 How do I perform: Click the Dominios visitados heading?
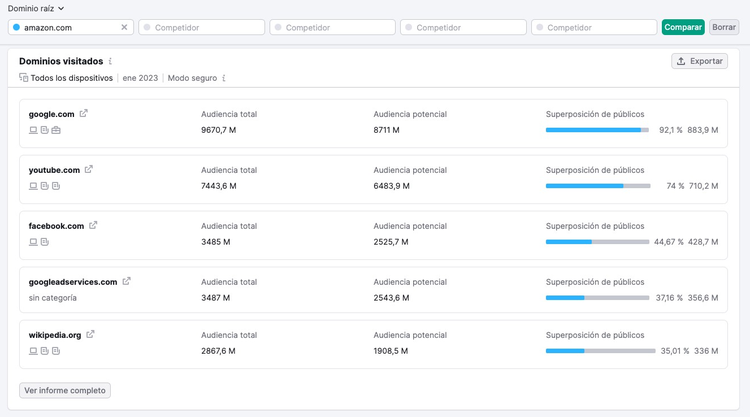[x=61, y=61]
